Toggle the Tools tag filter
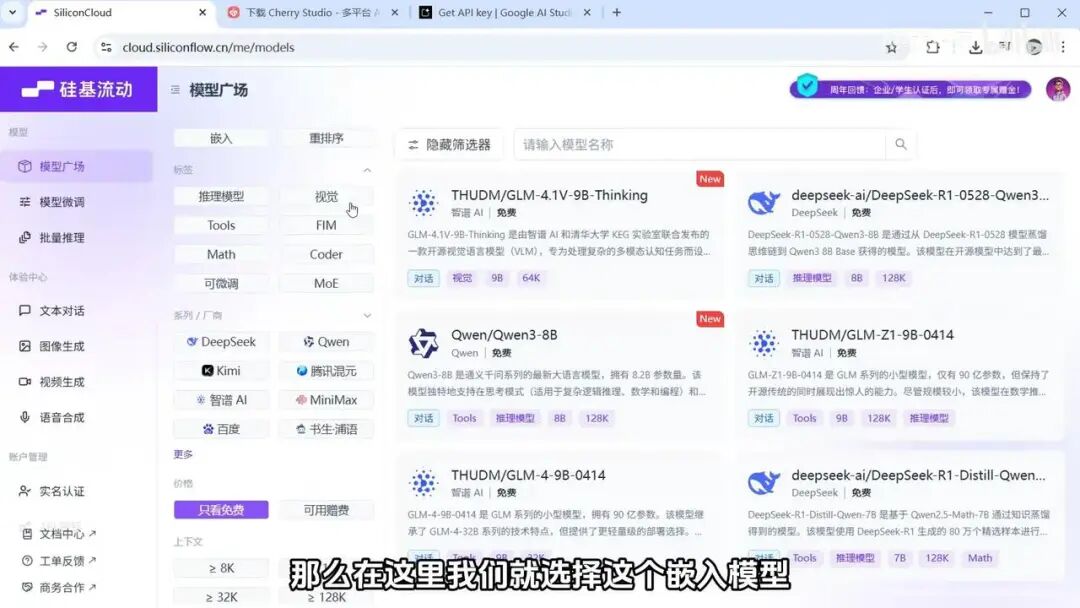 (x=221, y=225)
